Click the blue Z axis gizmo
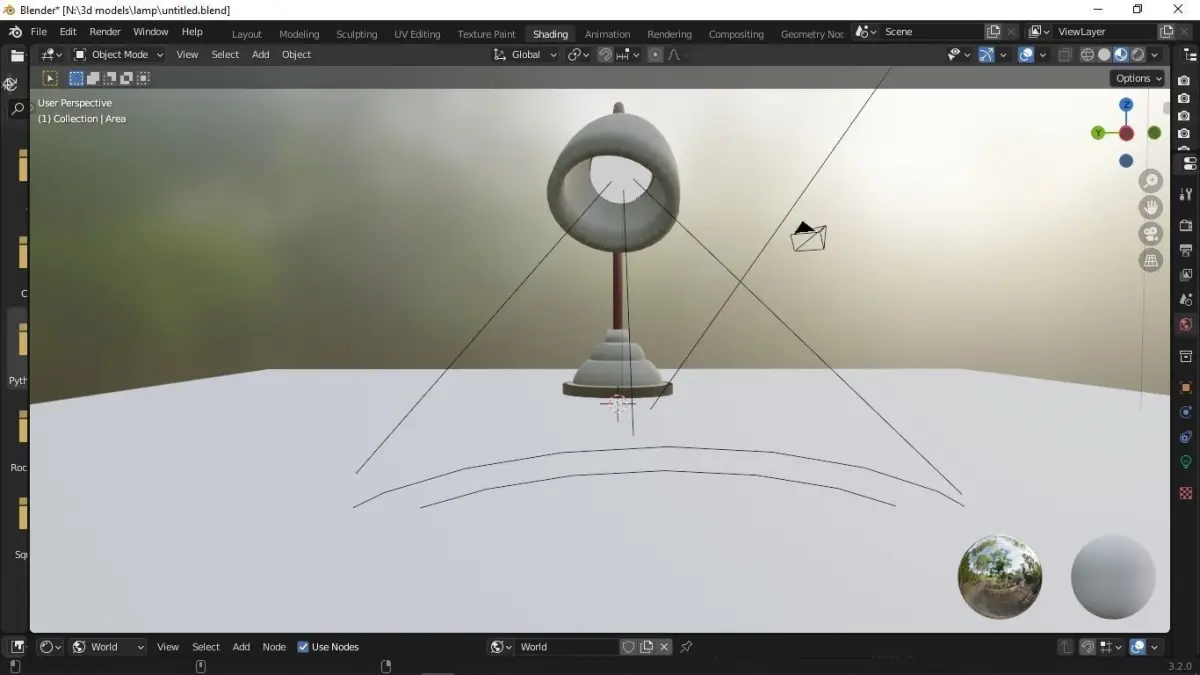This screenshot has width=1200, height=675. point(1126,105)
